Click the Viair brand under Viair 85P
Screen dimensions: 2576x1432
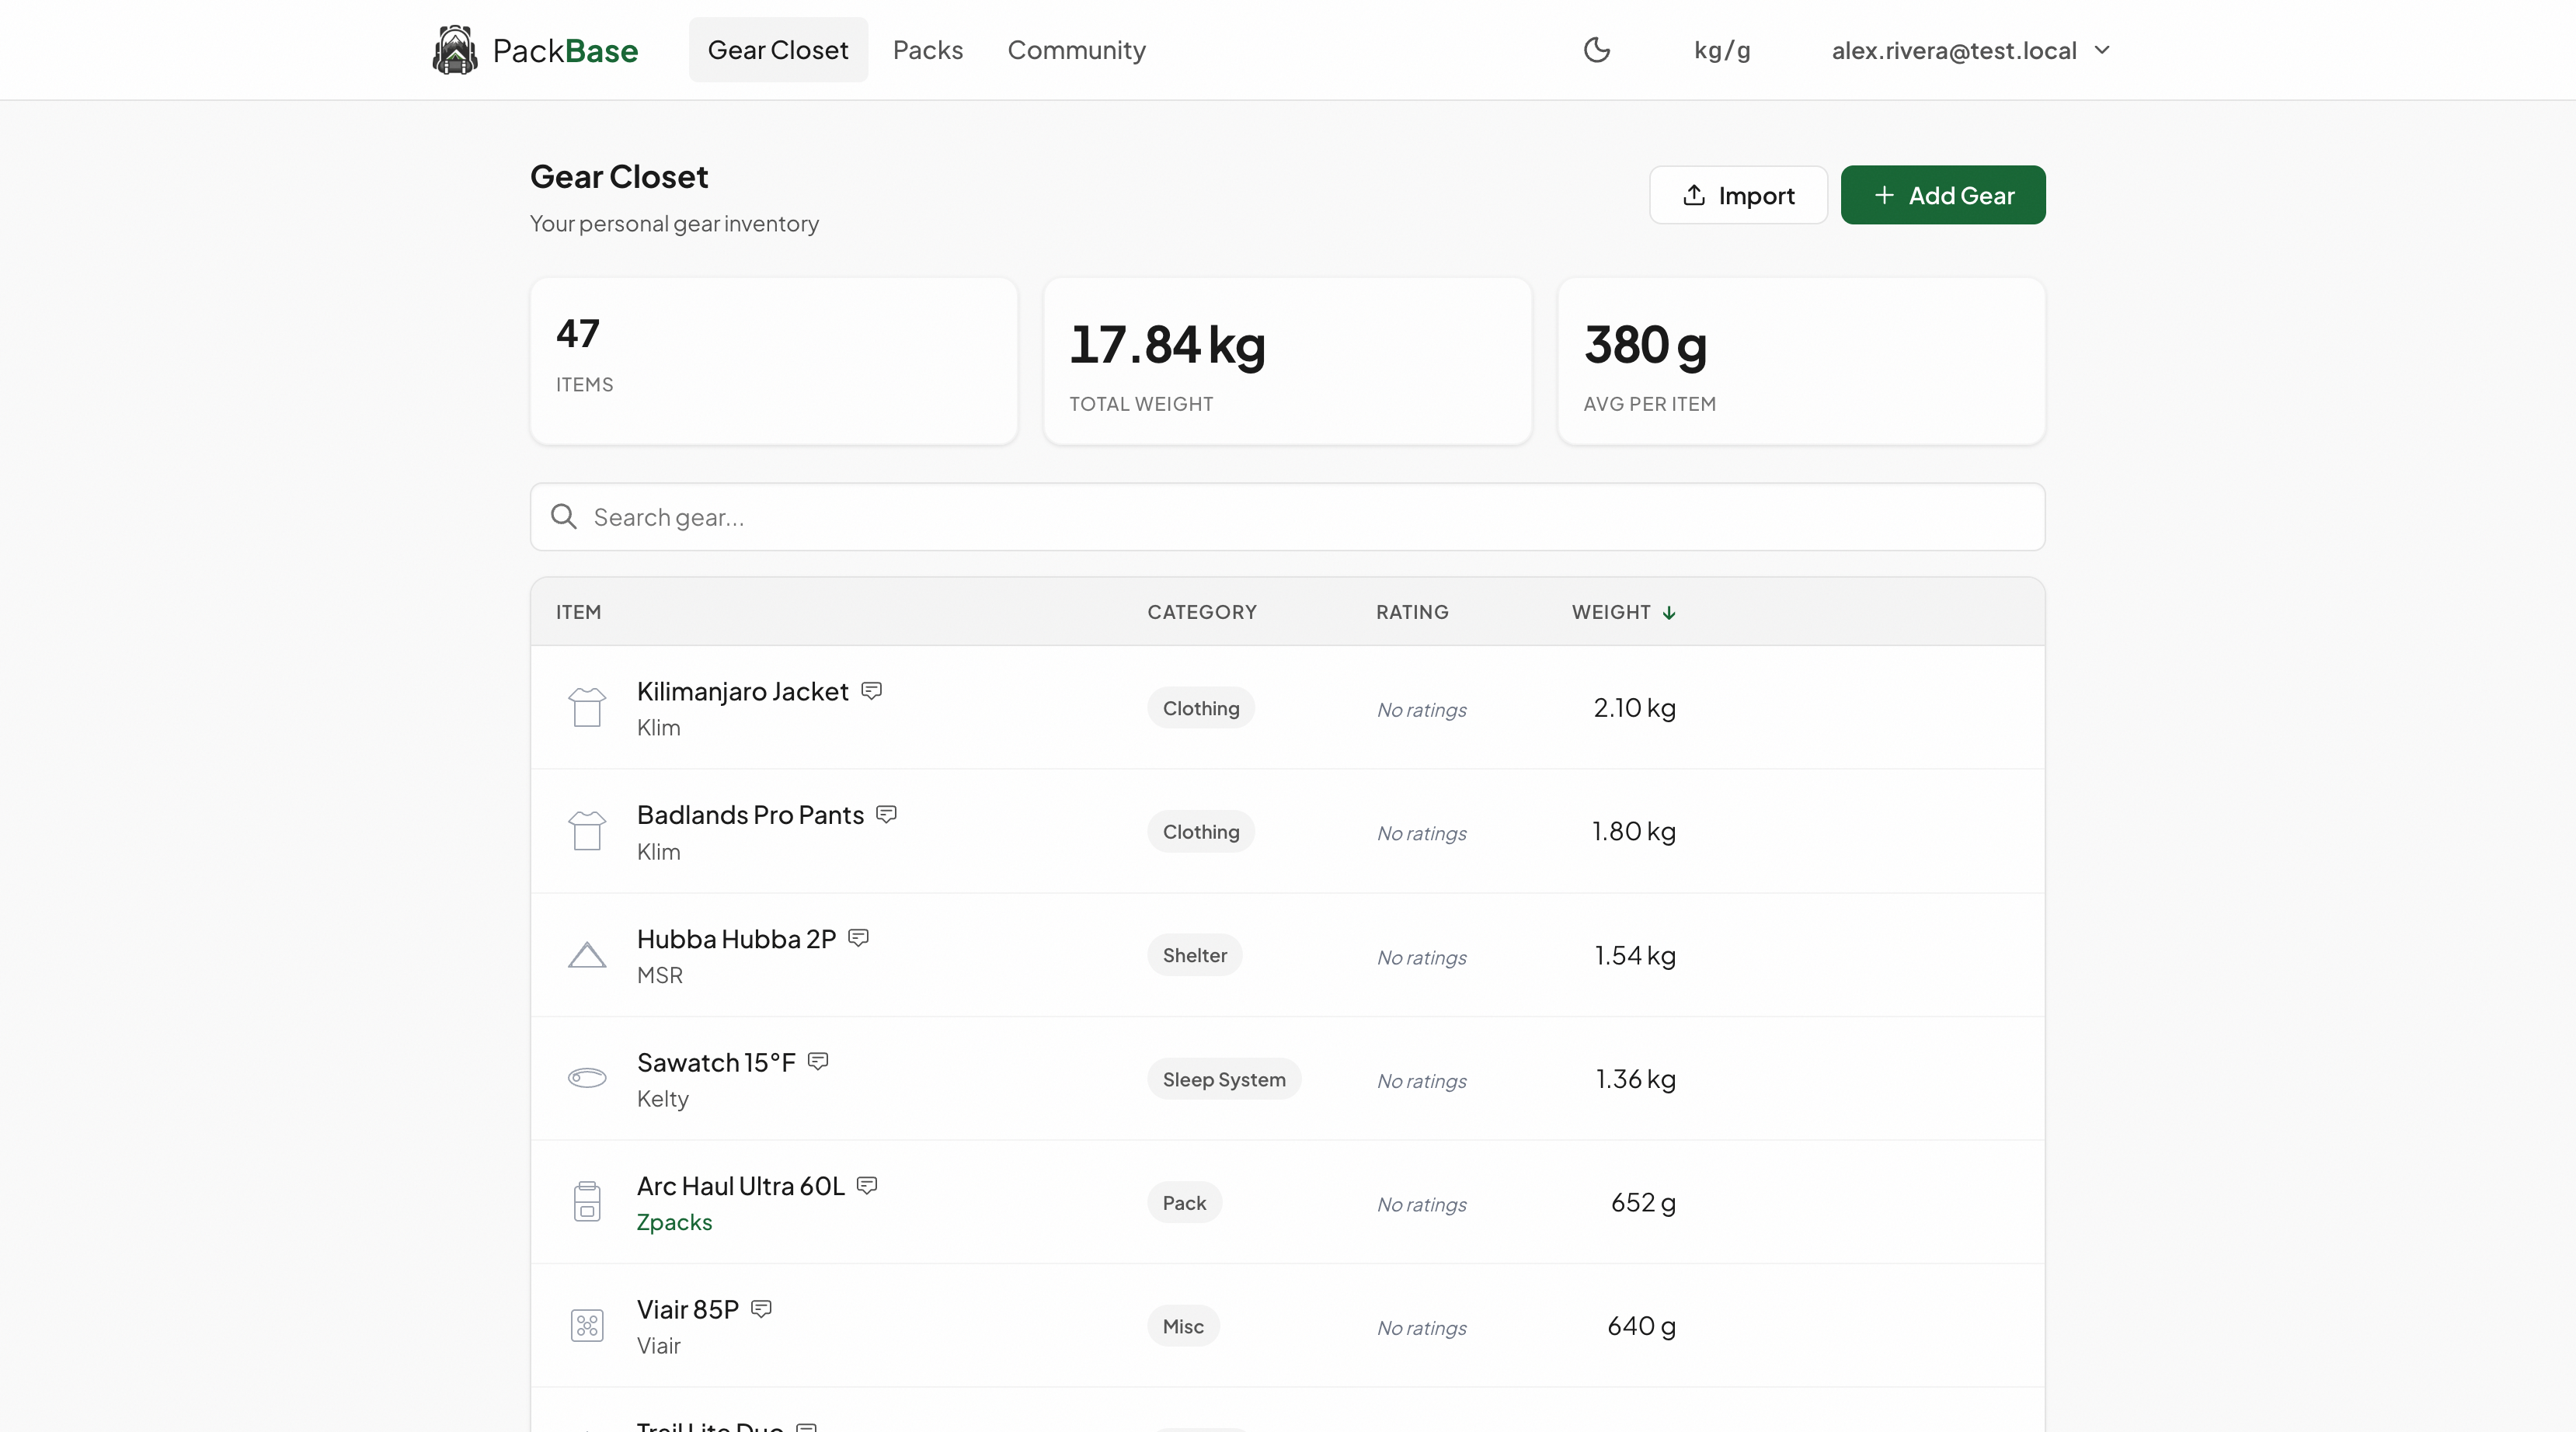[x=658, y=1346]
